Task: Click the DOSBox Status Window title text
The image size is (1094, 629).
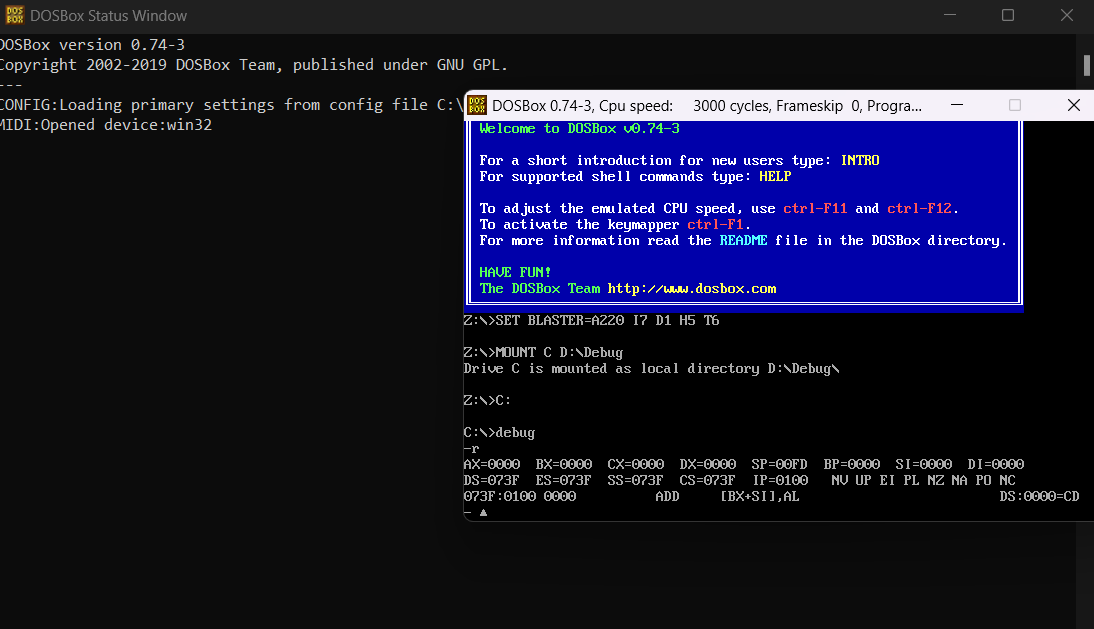Action: 109,16
